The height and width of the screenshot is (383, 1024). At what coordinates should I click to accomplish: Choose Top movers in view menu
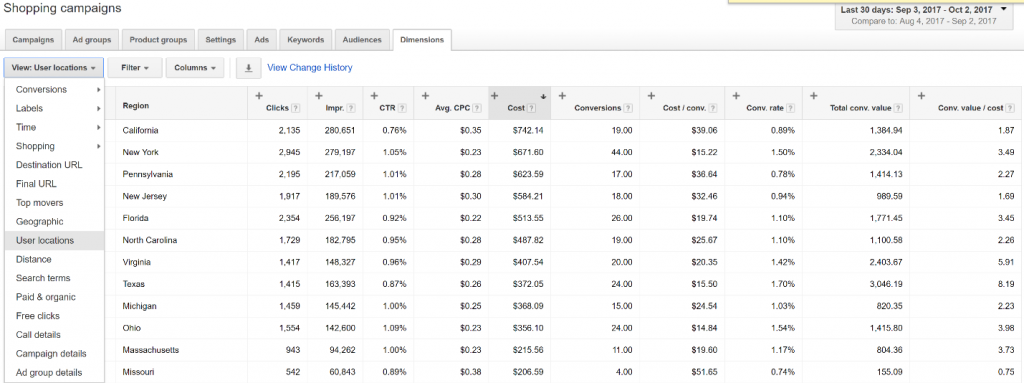coord(54,203)
